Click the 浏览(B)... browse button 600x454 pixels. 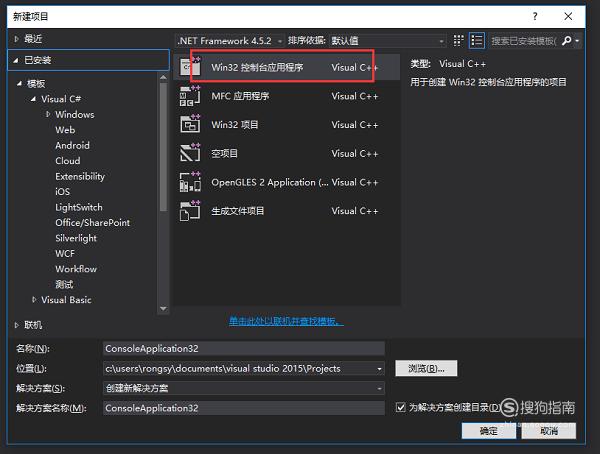click(x=426, y=368)
